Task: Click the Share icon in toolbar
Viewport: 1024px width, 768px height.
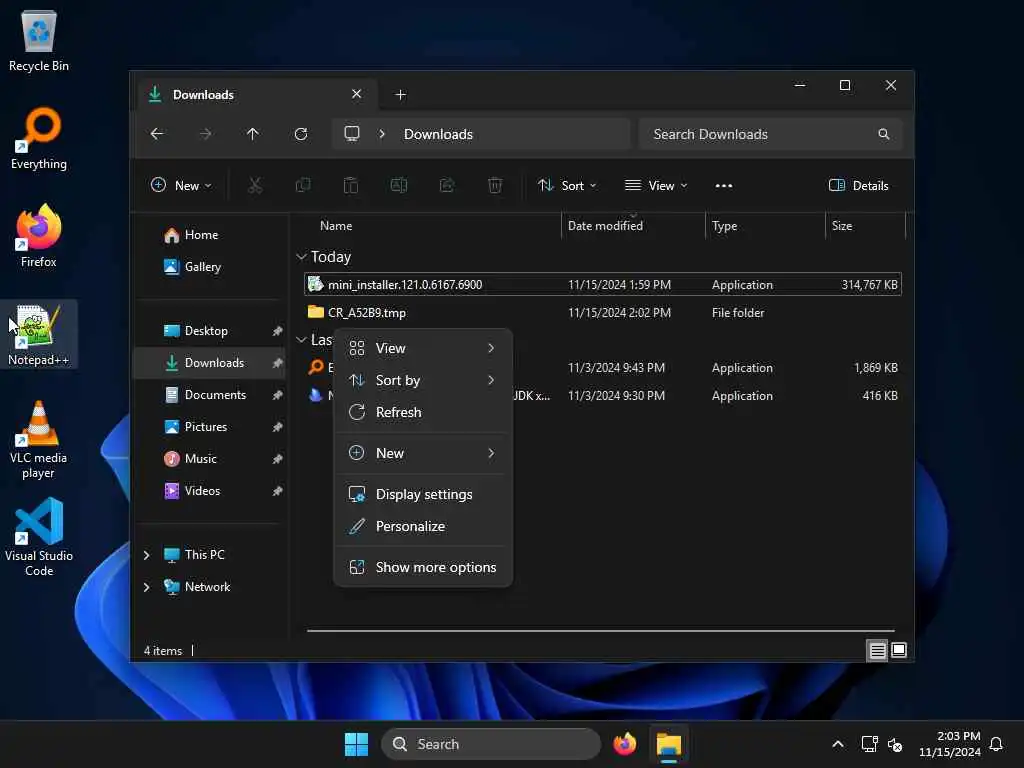Action: point(447,185)
